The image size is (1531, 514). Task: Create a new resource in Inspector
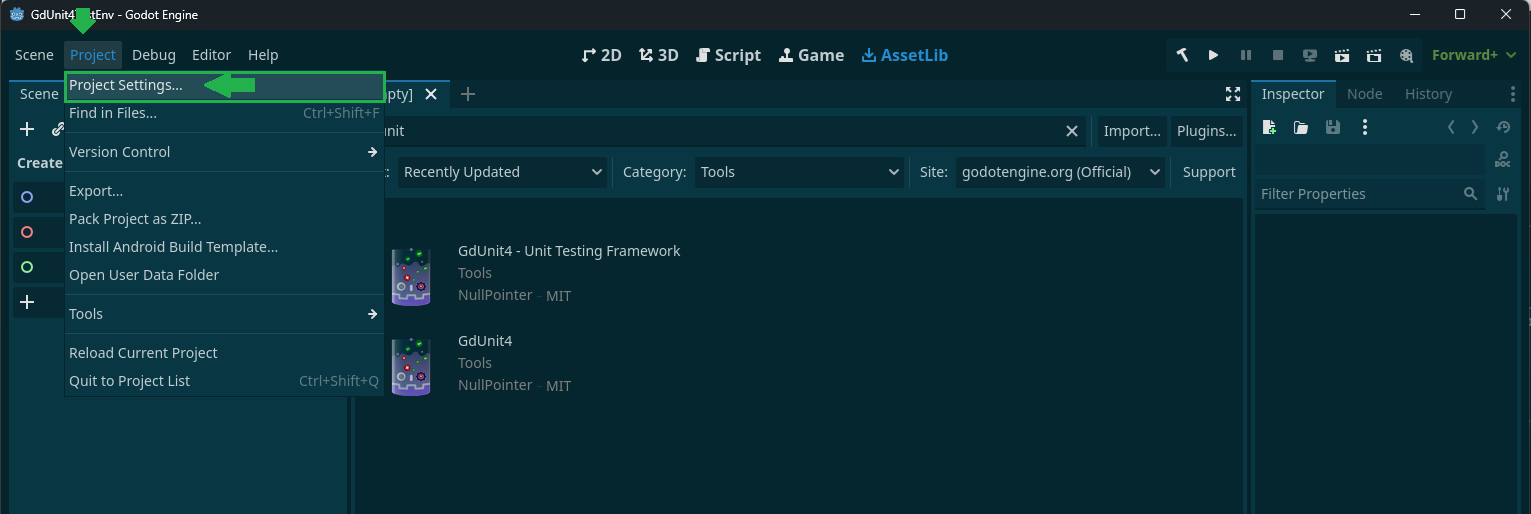[x=1269, y=127]
